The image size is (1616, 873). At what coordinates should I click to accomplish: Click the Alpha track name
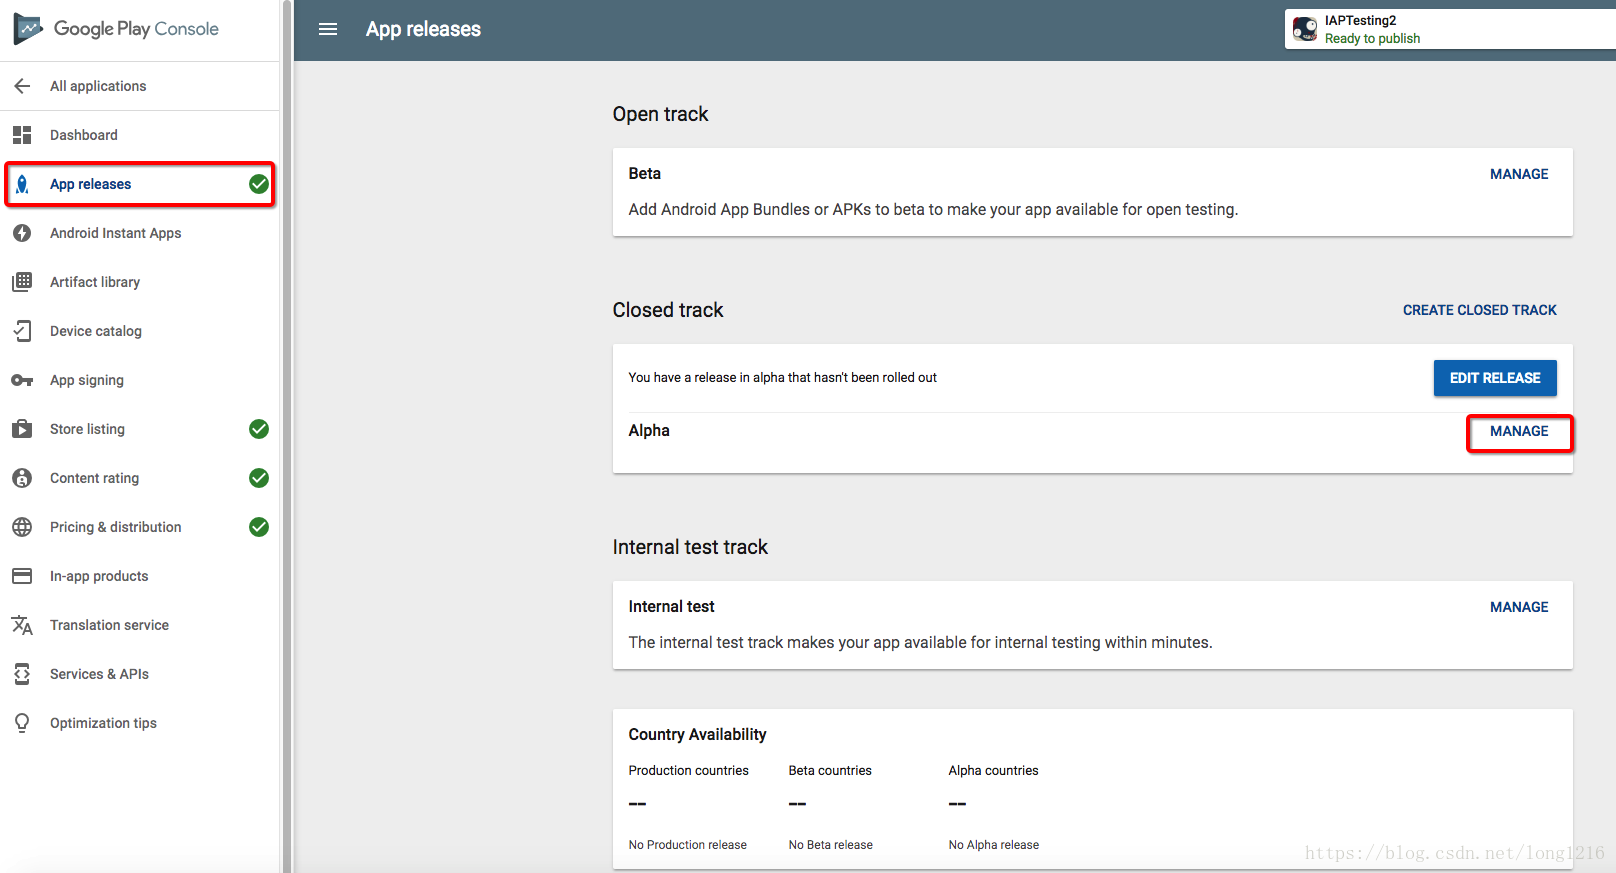click(649, 430)
